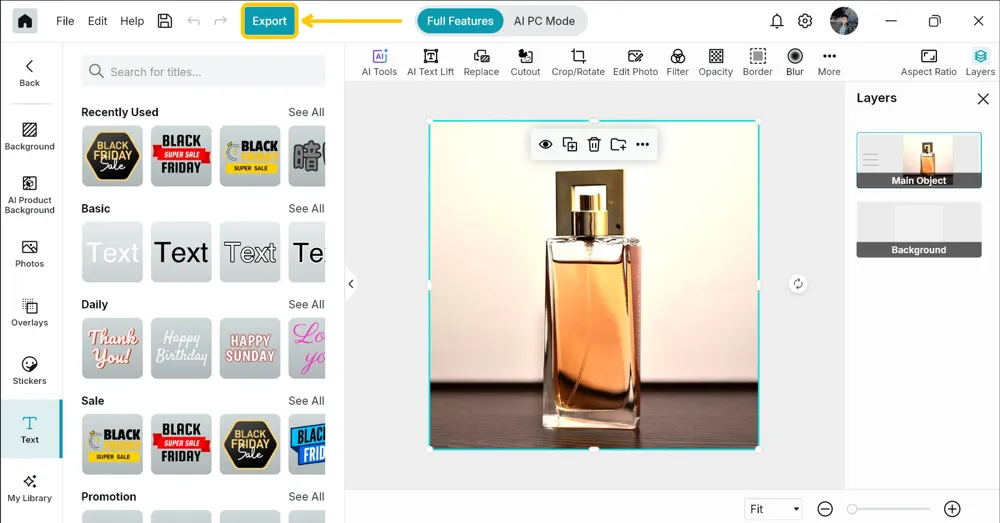Focus the Search for titles field
1000x523 pixels.
(x=203, y=71)
